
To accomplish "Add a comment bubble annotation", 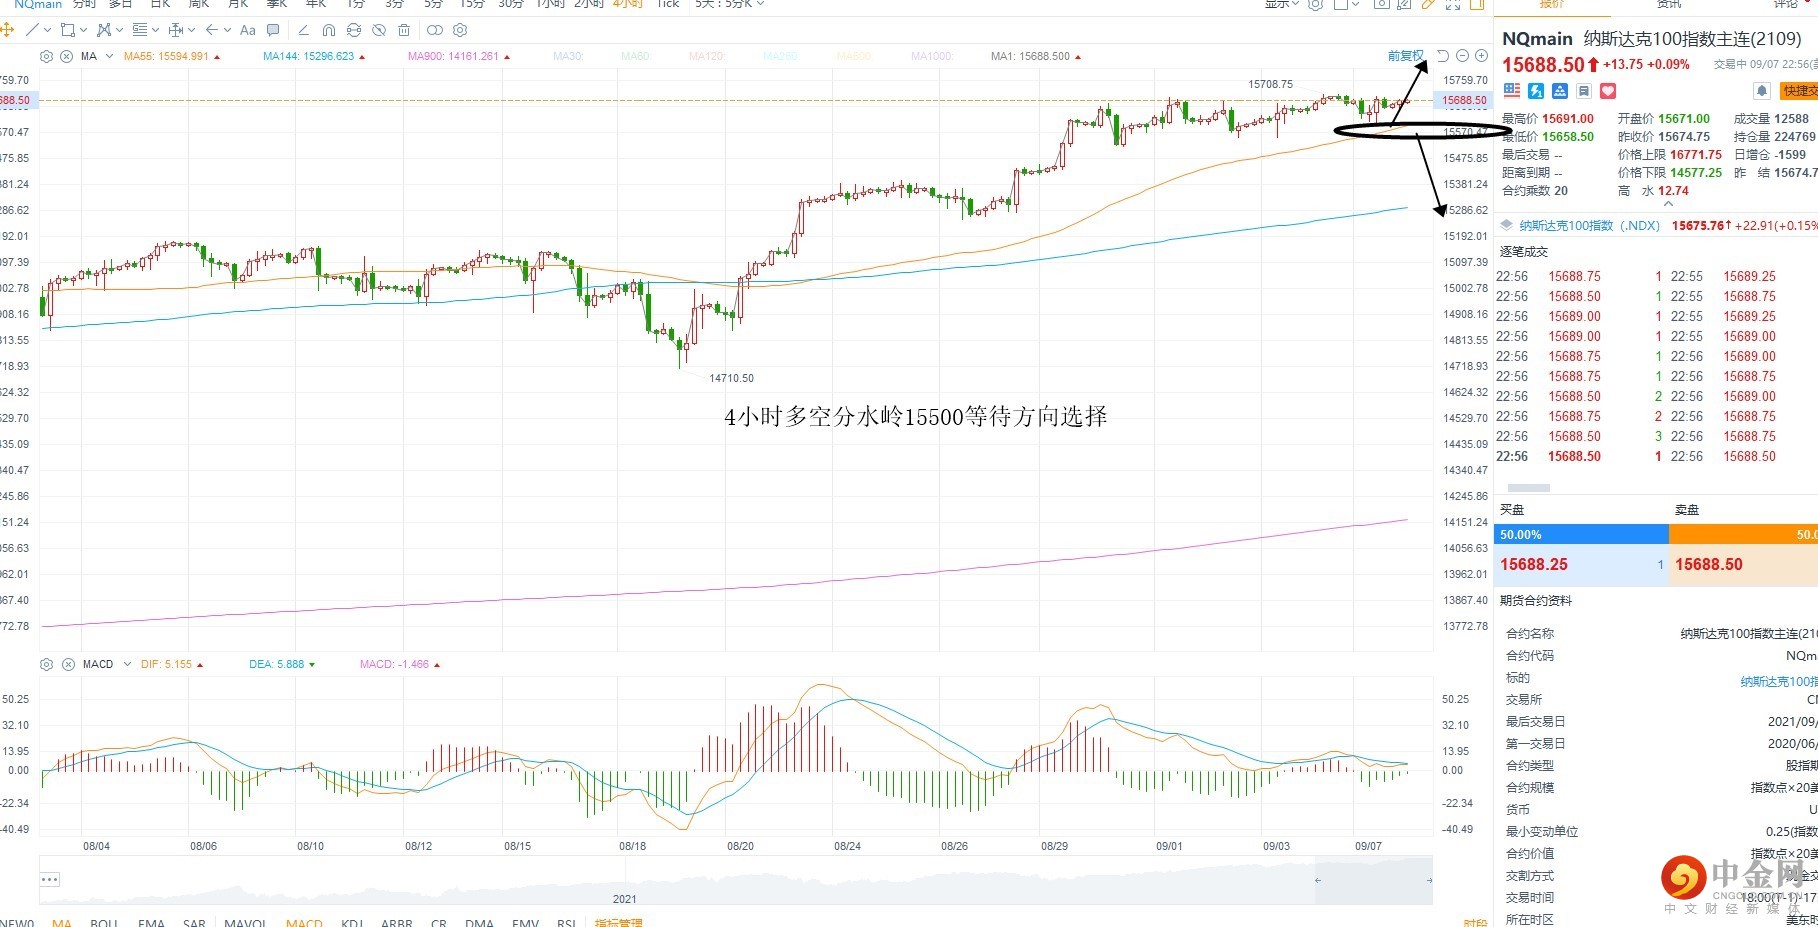I will click(273, 30).
